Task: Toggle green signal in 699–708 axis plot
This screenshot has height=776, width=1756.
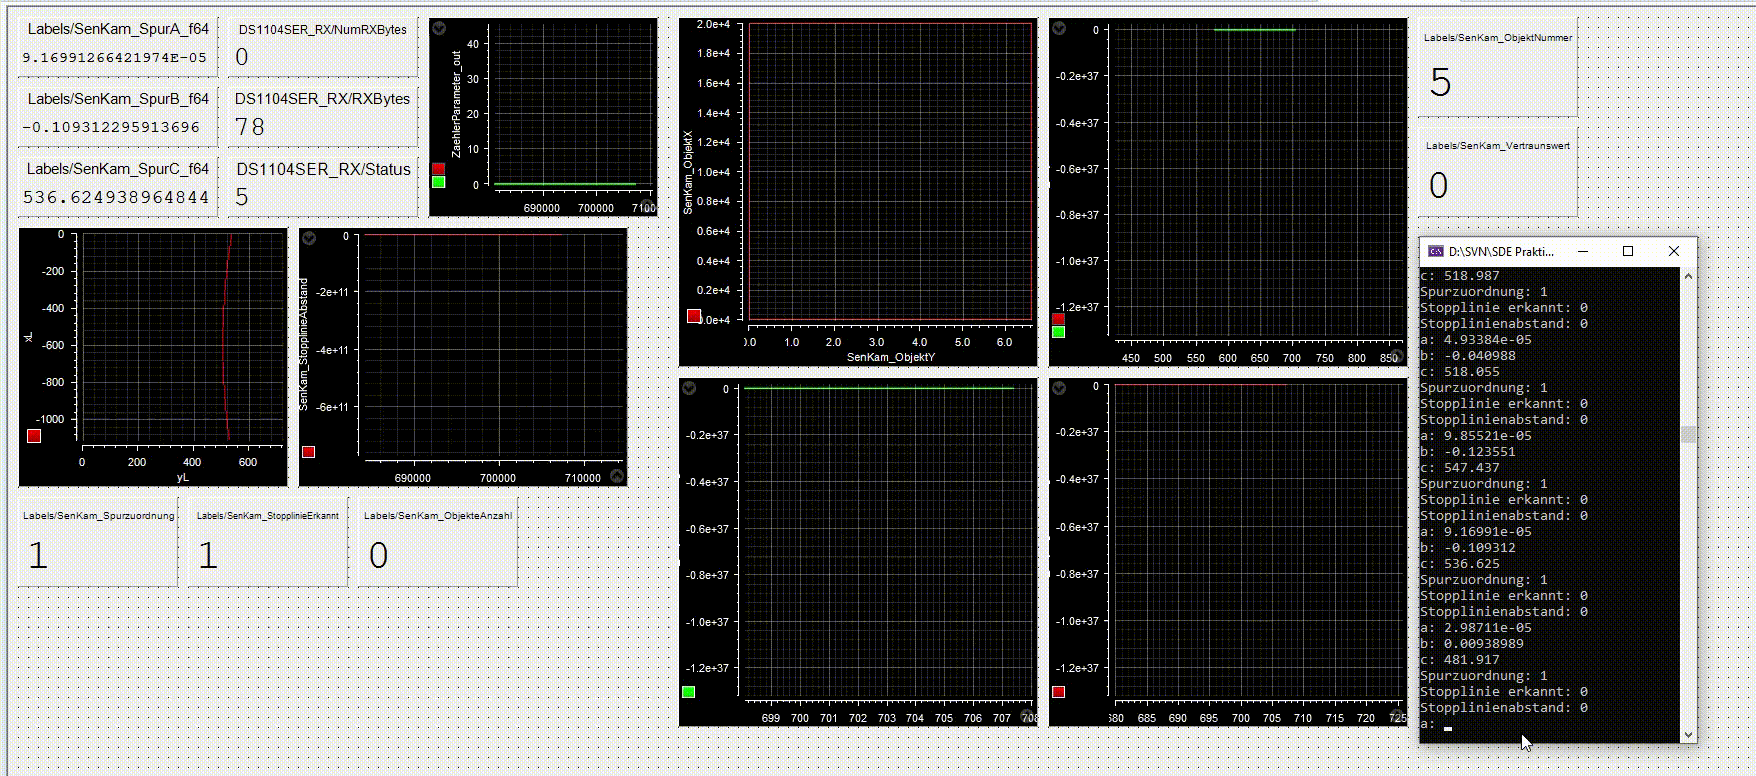Action: click(688, 692)
